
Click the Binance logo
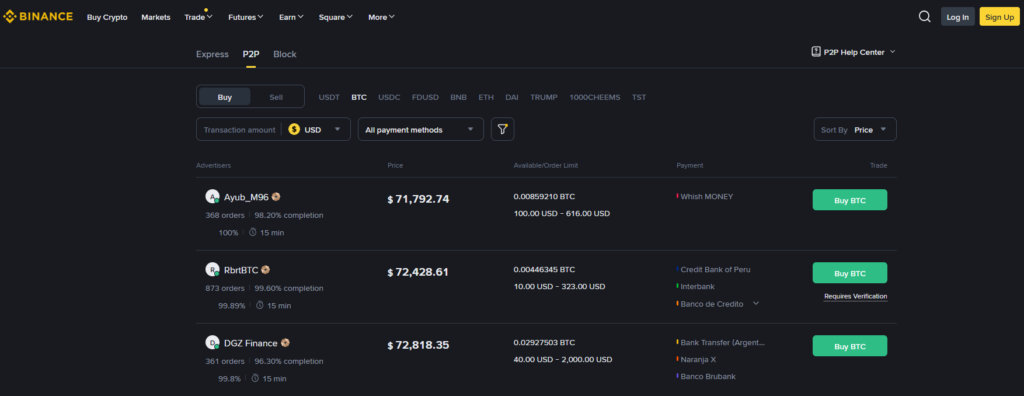[x=38, y=17]
